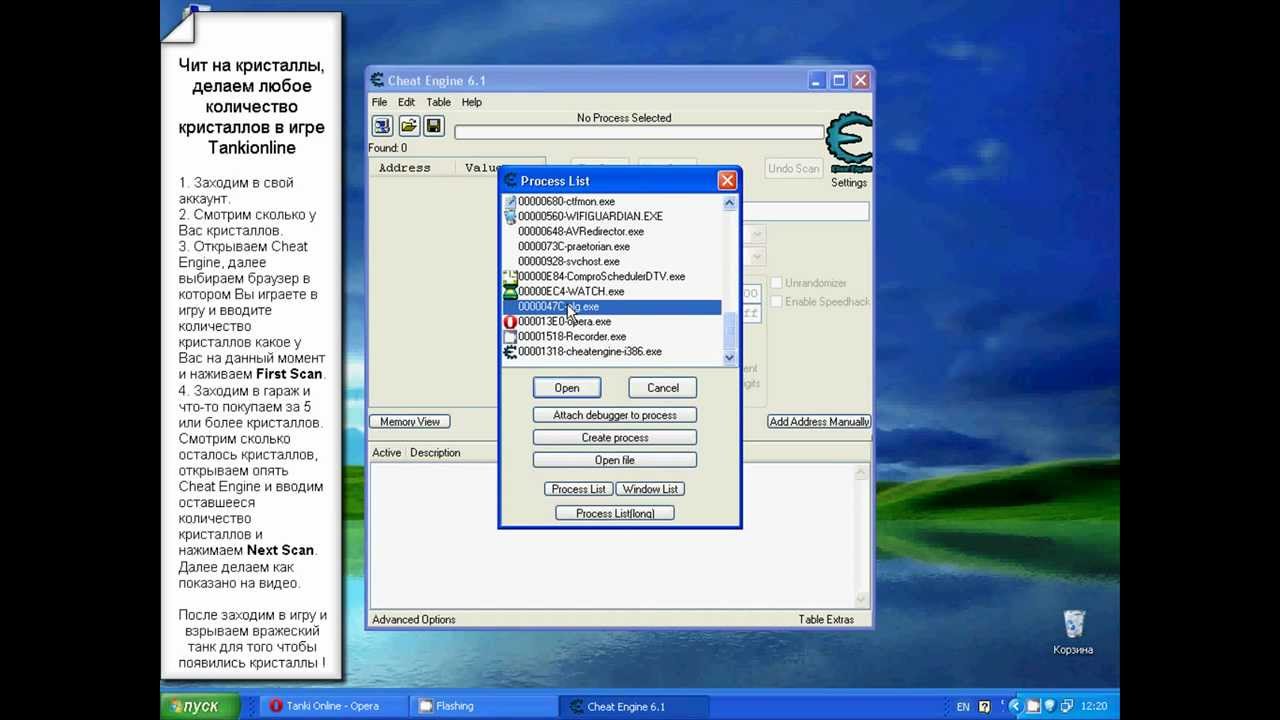Screen dimensions: 1280x720
Task: Click the Active column header
Action: (x=387, y=453)
